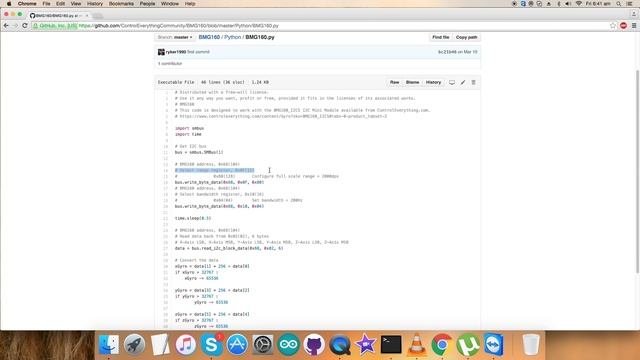The height and width of the screenshot is (360, 640).
Task: Open Chrome hamburger menu icon
Action: point(634,26)
